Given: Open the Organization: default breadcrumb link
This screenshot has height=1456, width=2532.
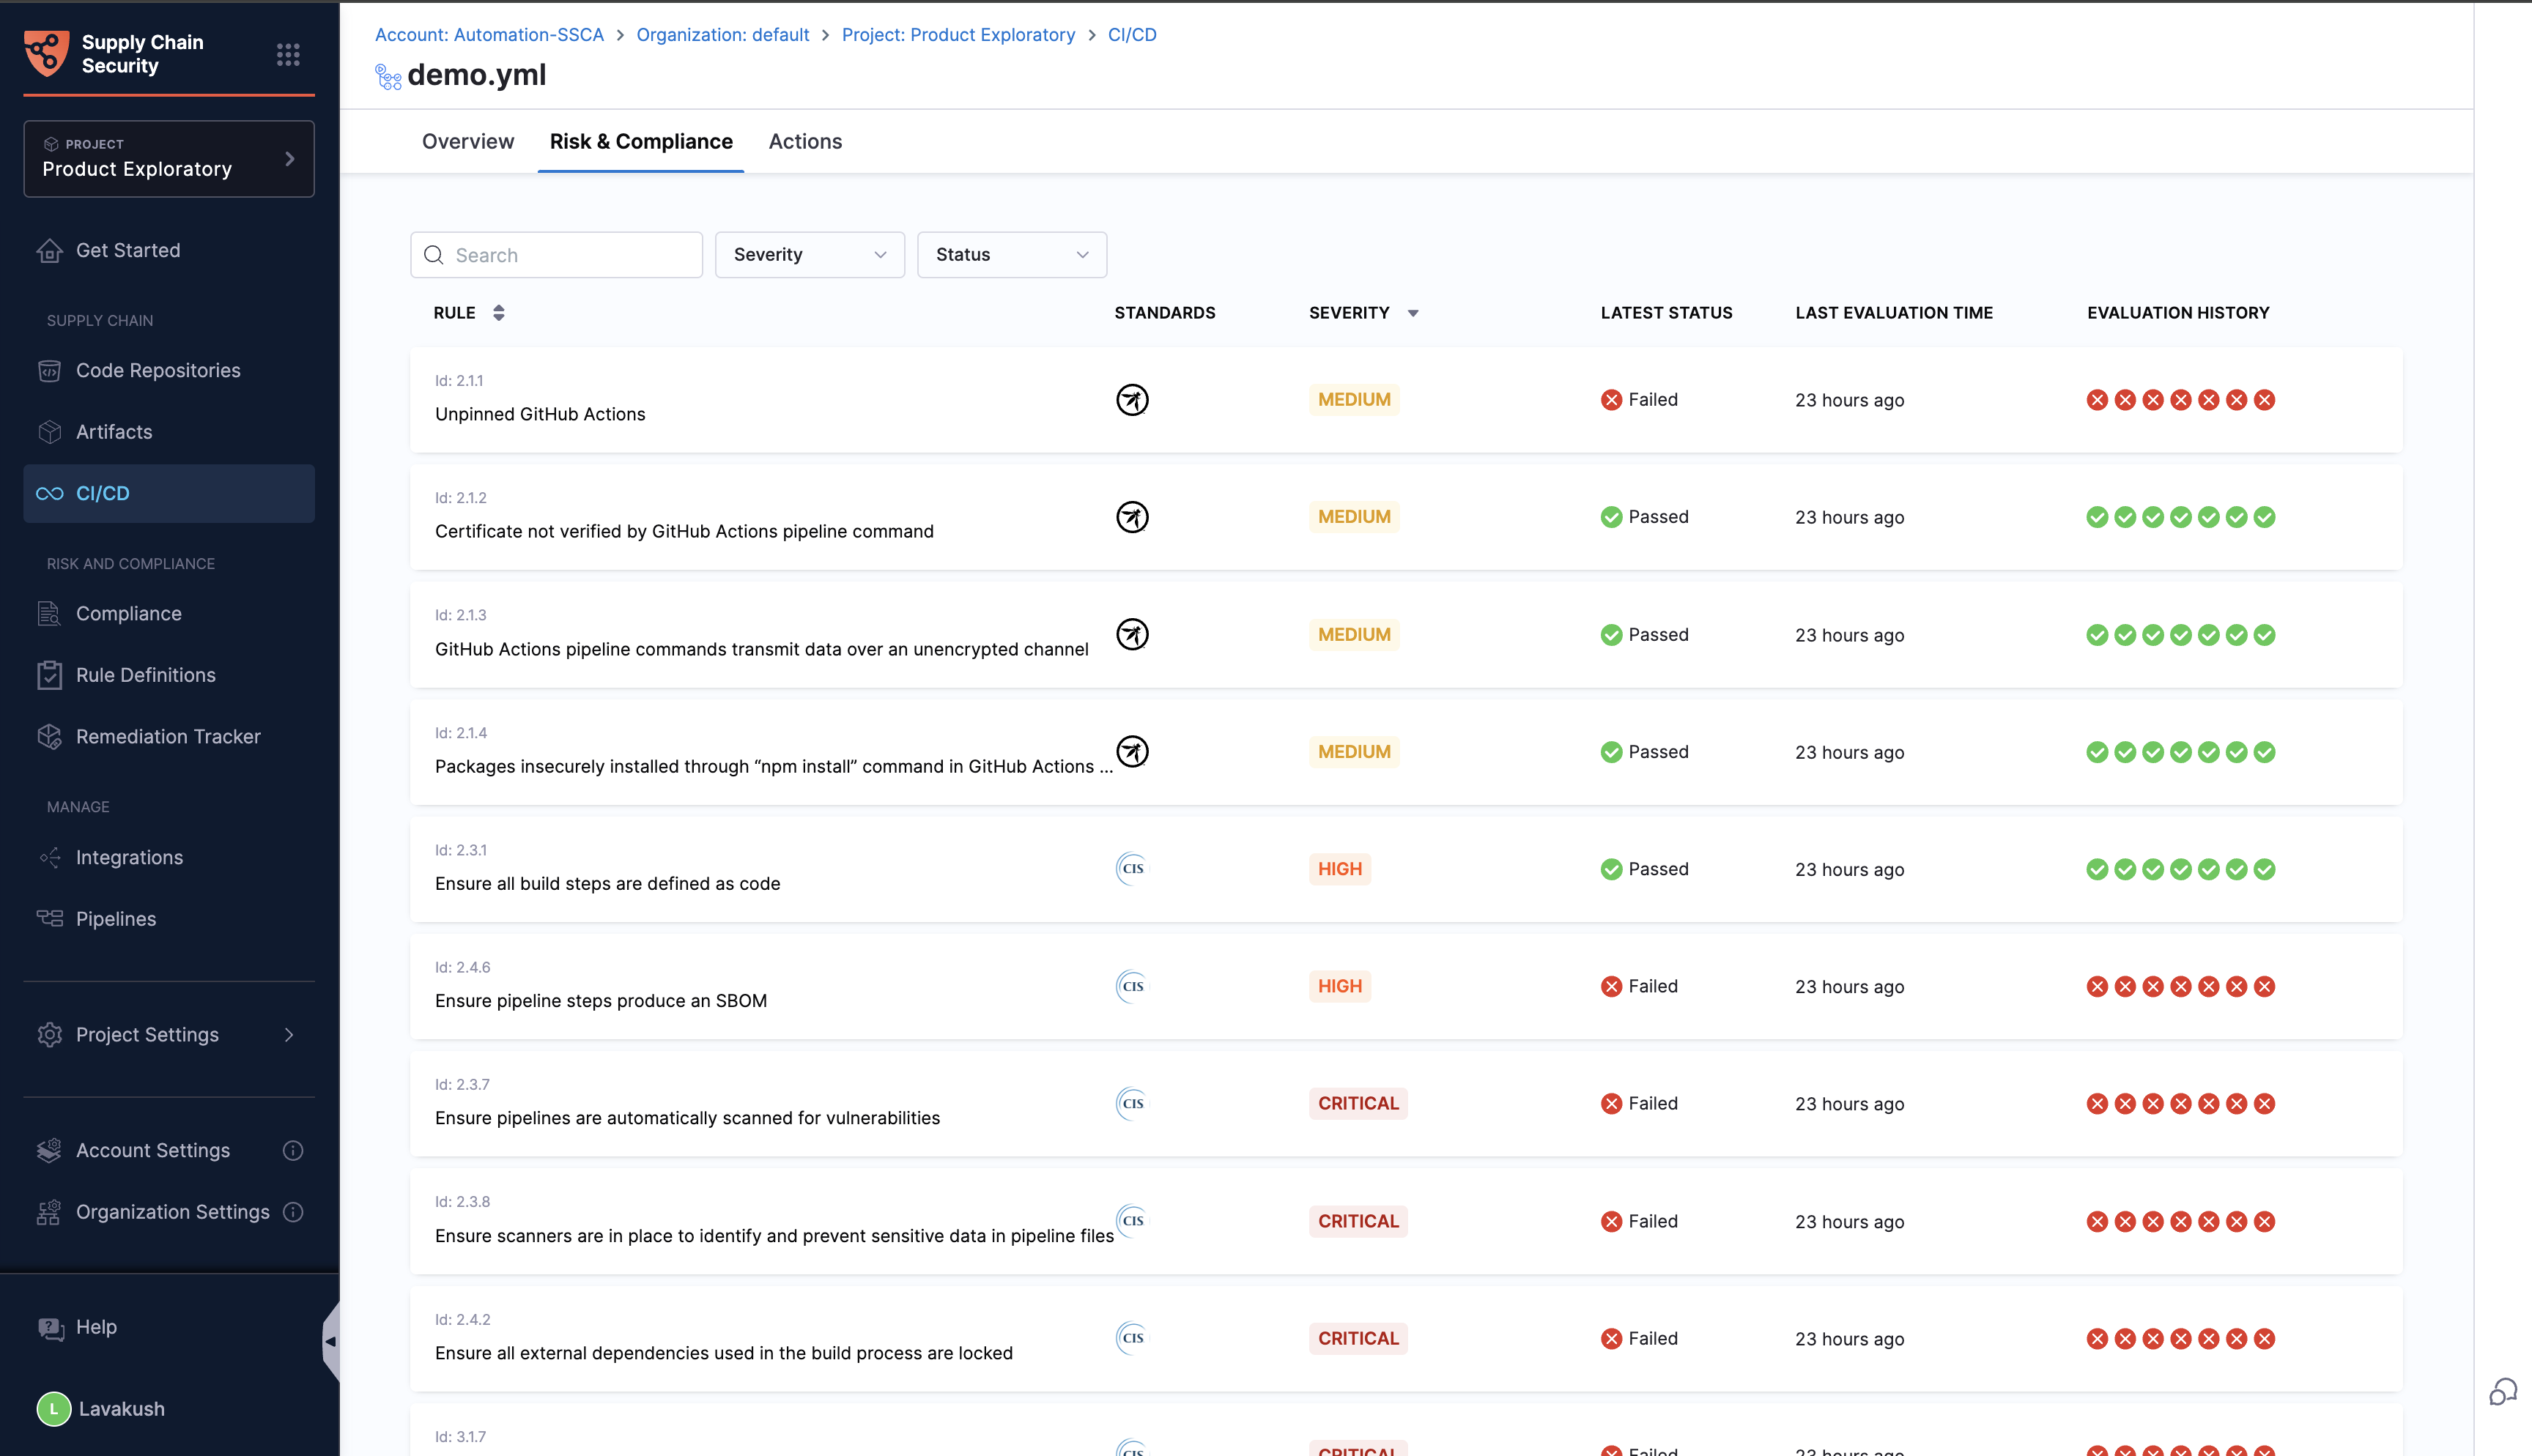Looking at the screenshot, I should 722,35.
